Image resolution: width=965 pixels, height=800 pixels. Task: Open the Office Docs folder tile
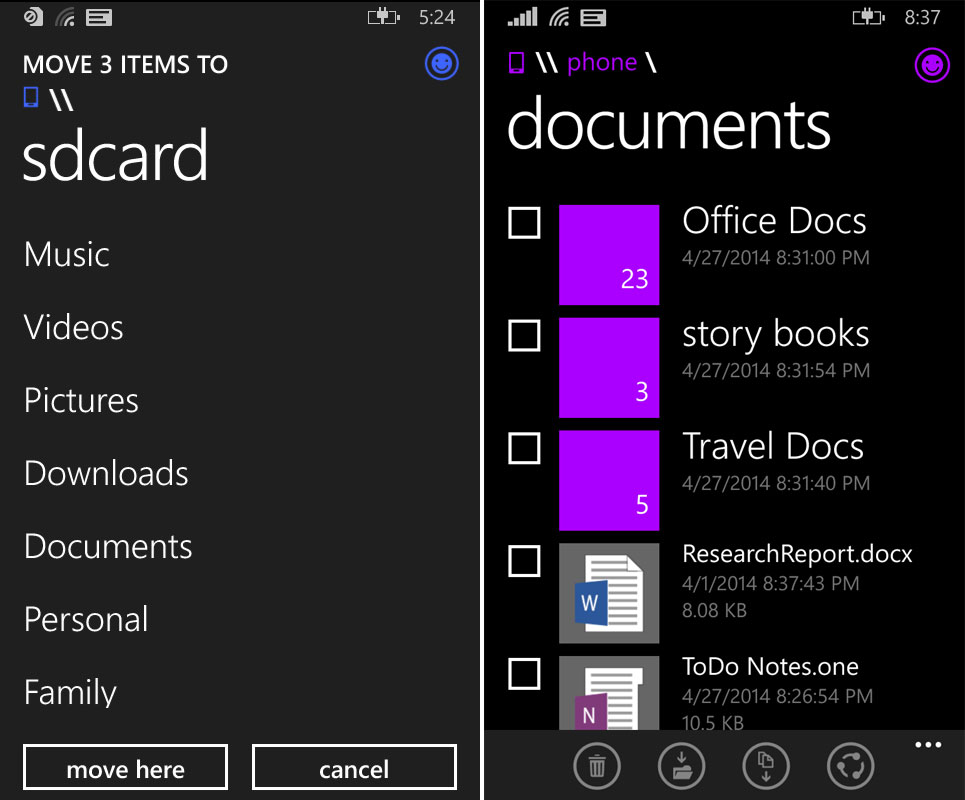609,255
